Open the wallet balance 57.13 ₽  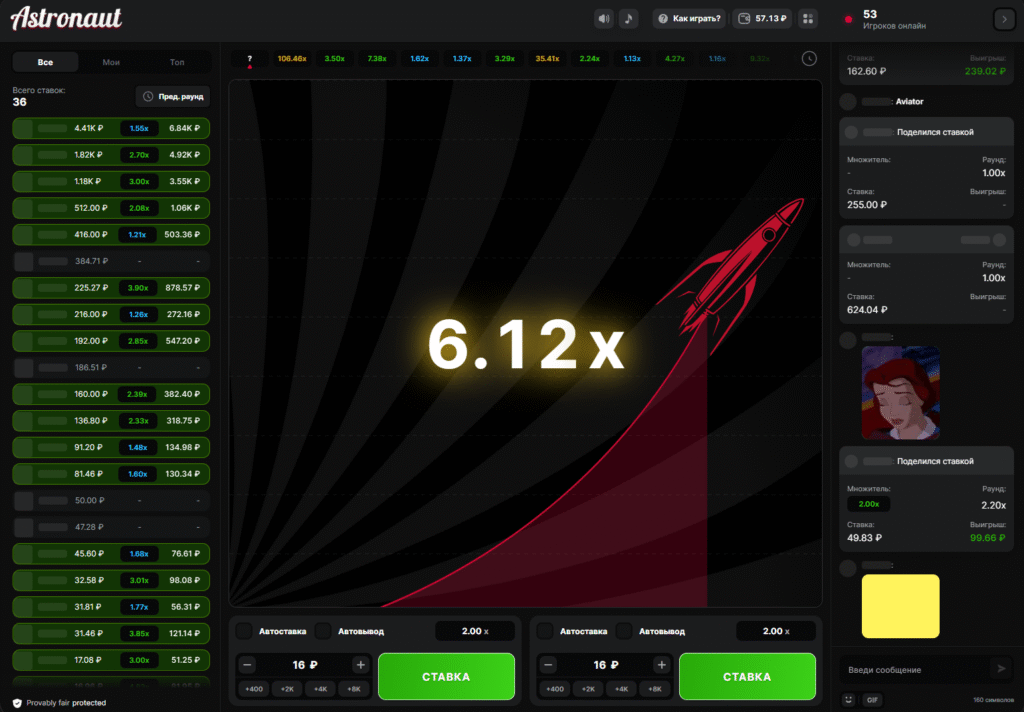761,18
